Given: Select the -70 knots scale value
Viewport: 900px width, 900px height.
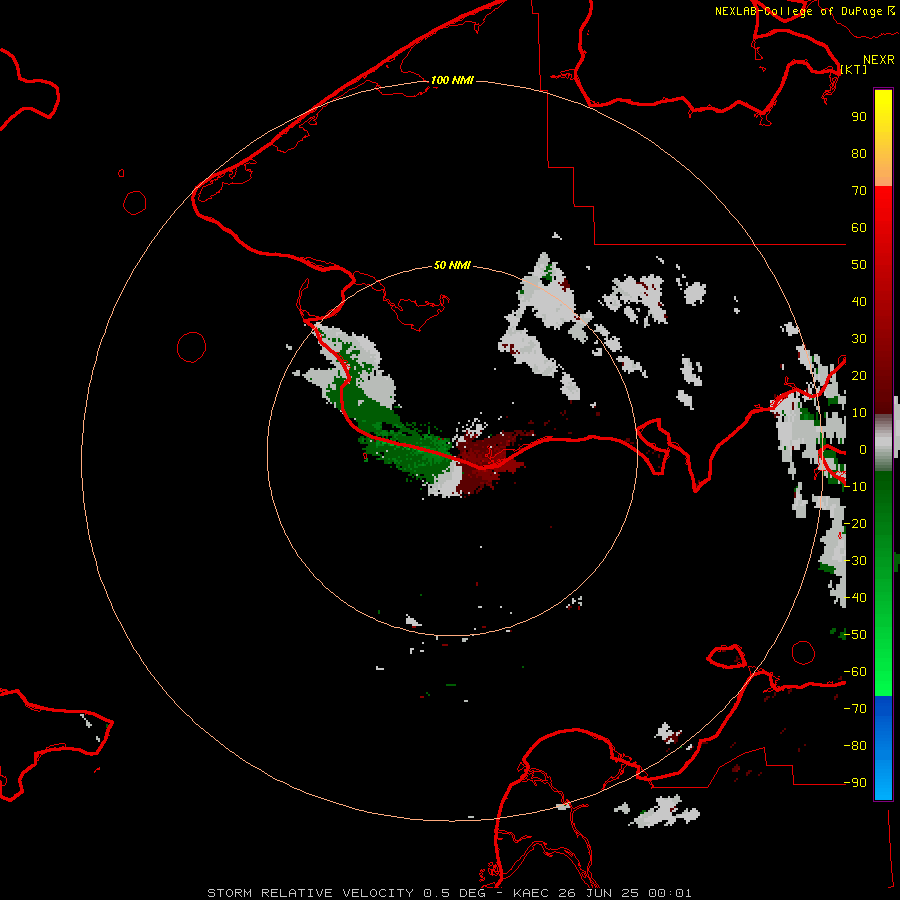Looking at the screenshot, I should click(855, 709).
